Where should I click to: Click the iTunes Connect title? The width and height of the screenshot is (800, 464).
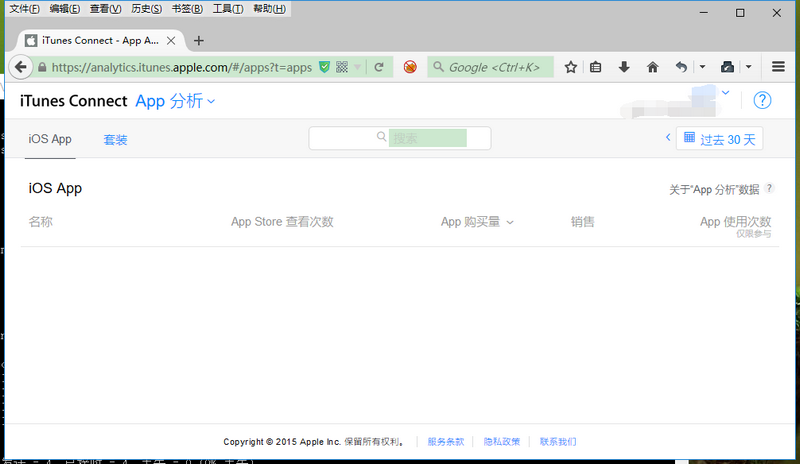point(73,101)
